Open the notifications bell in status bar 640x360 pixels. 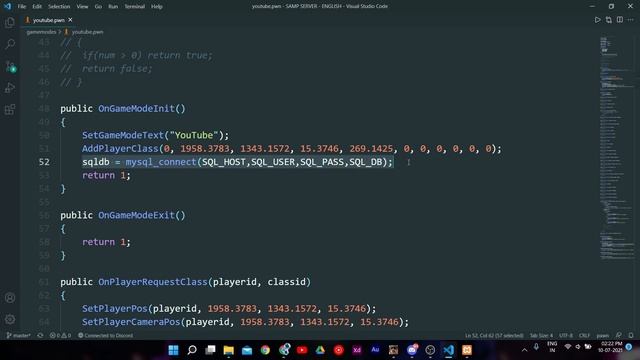point(631,336)
